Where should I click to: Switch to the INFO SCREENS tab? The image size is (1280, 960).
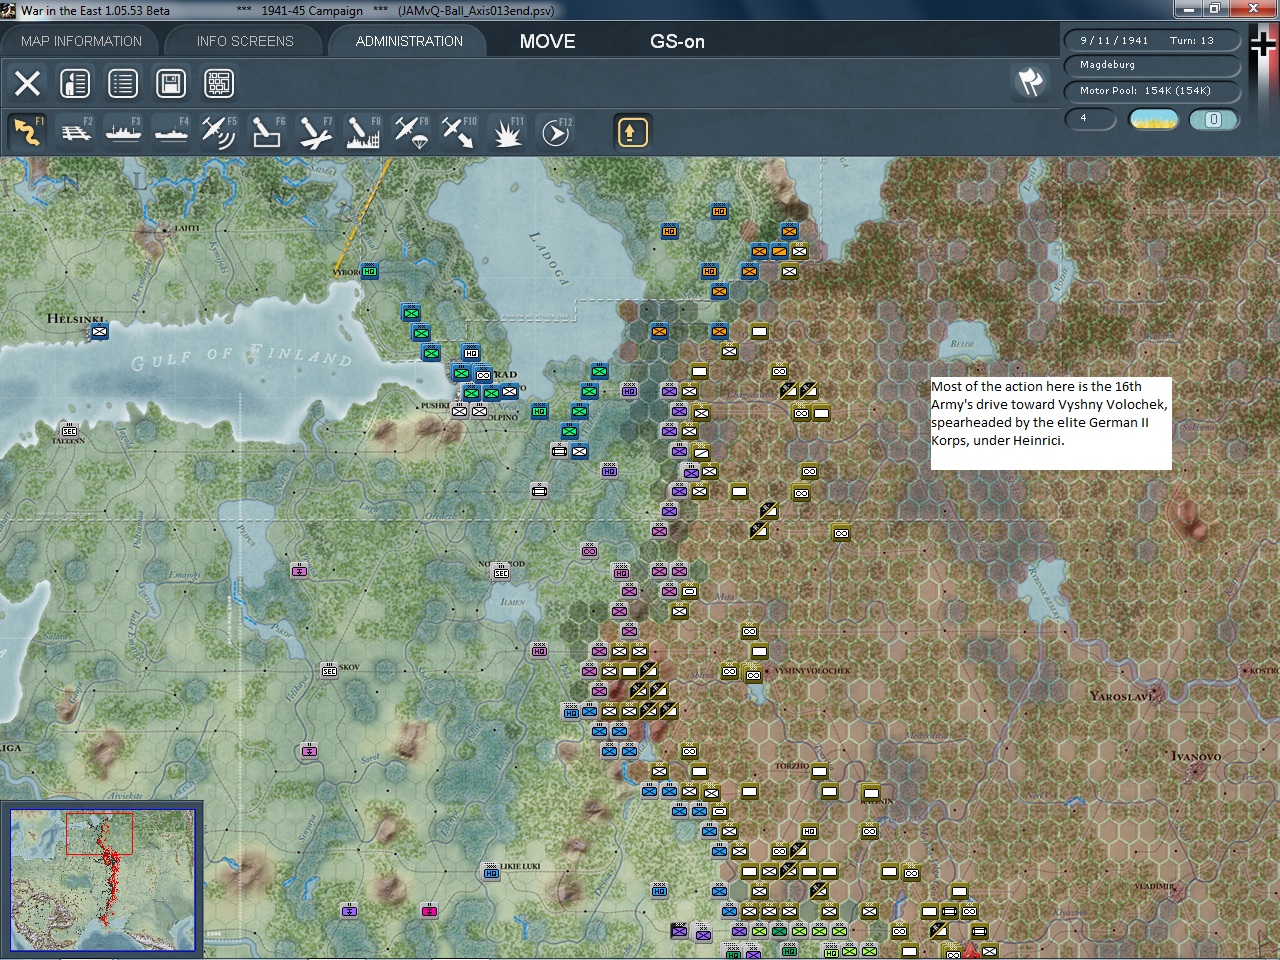(x=245, y=41)
